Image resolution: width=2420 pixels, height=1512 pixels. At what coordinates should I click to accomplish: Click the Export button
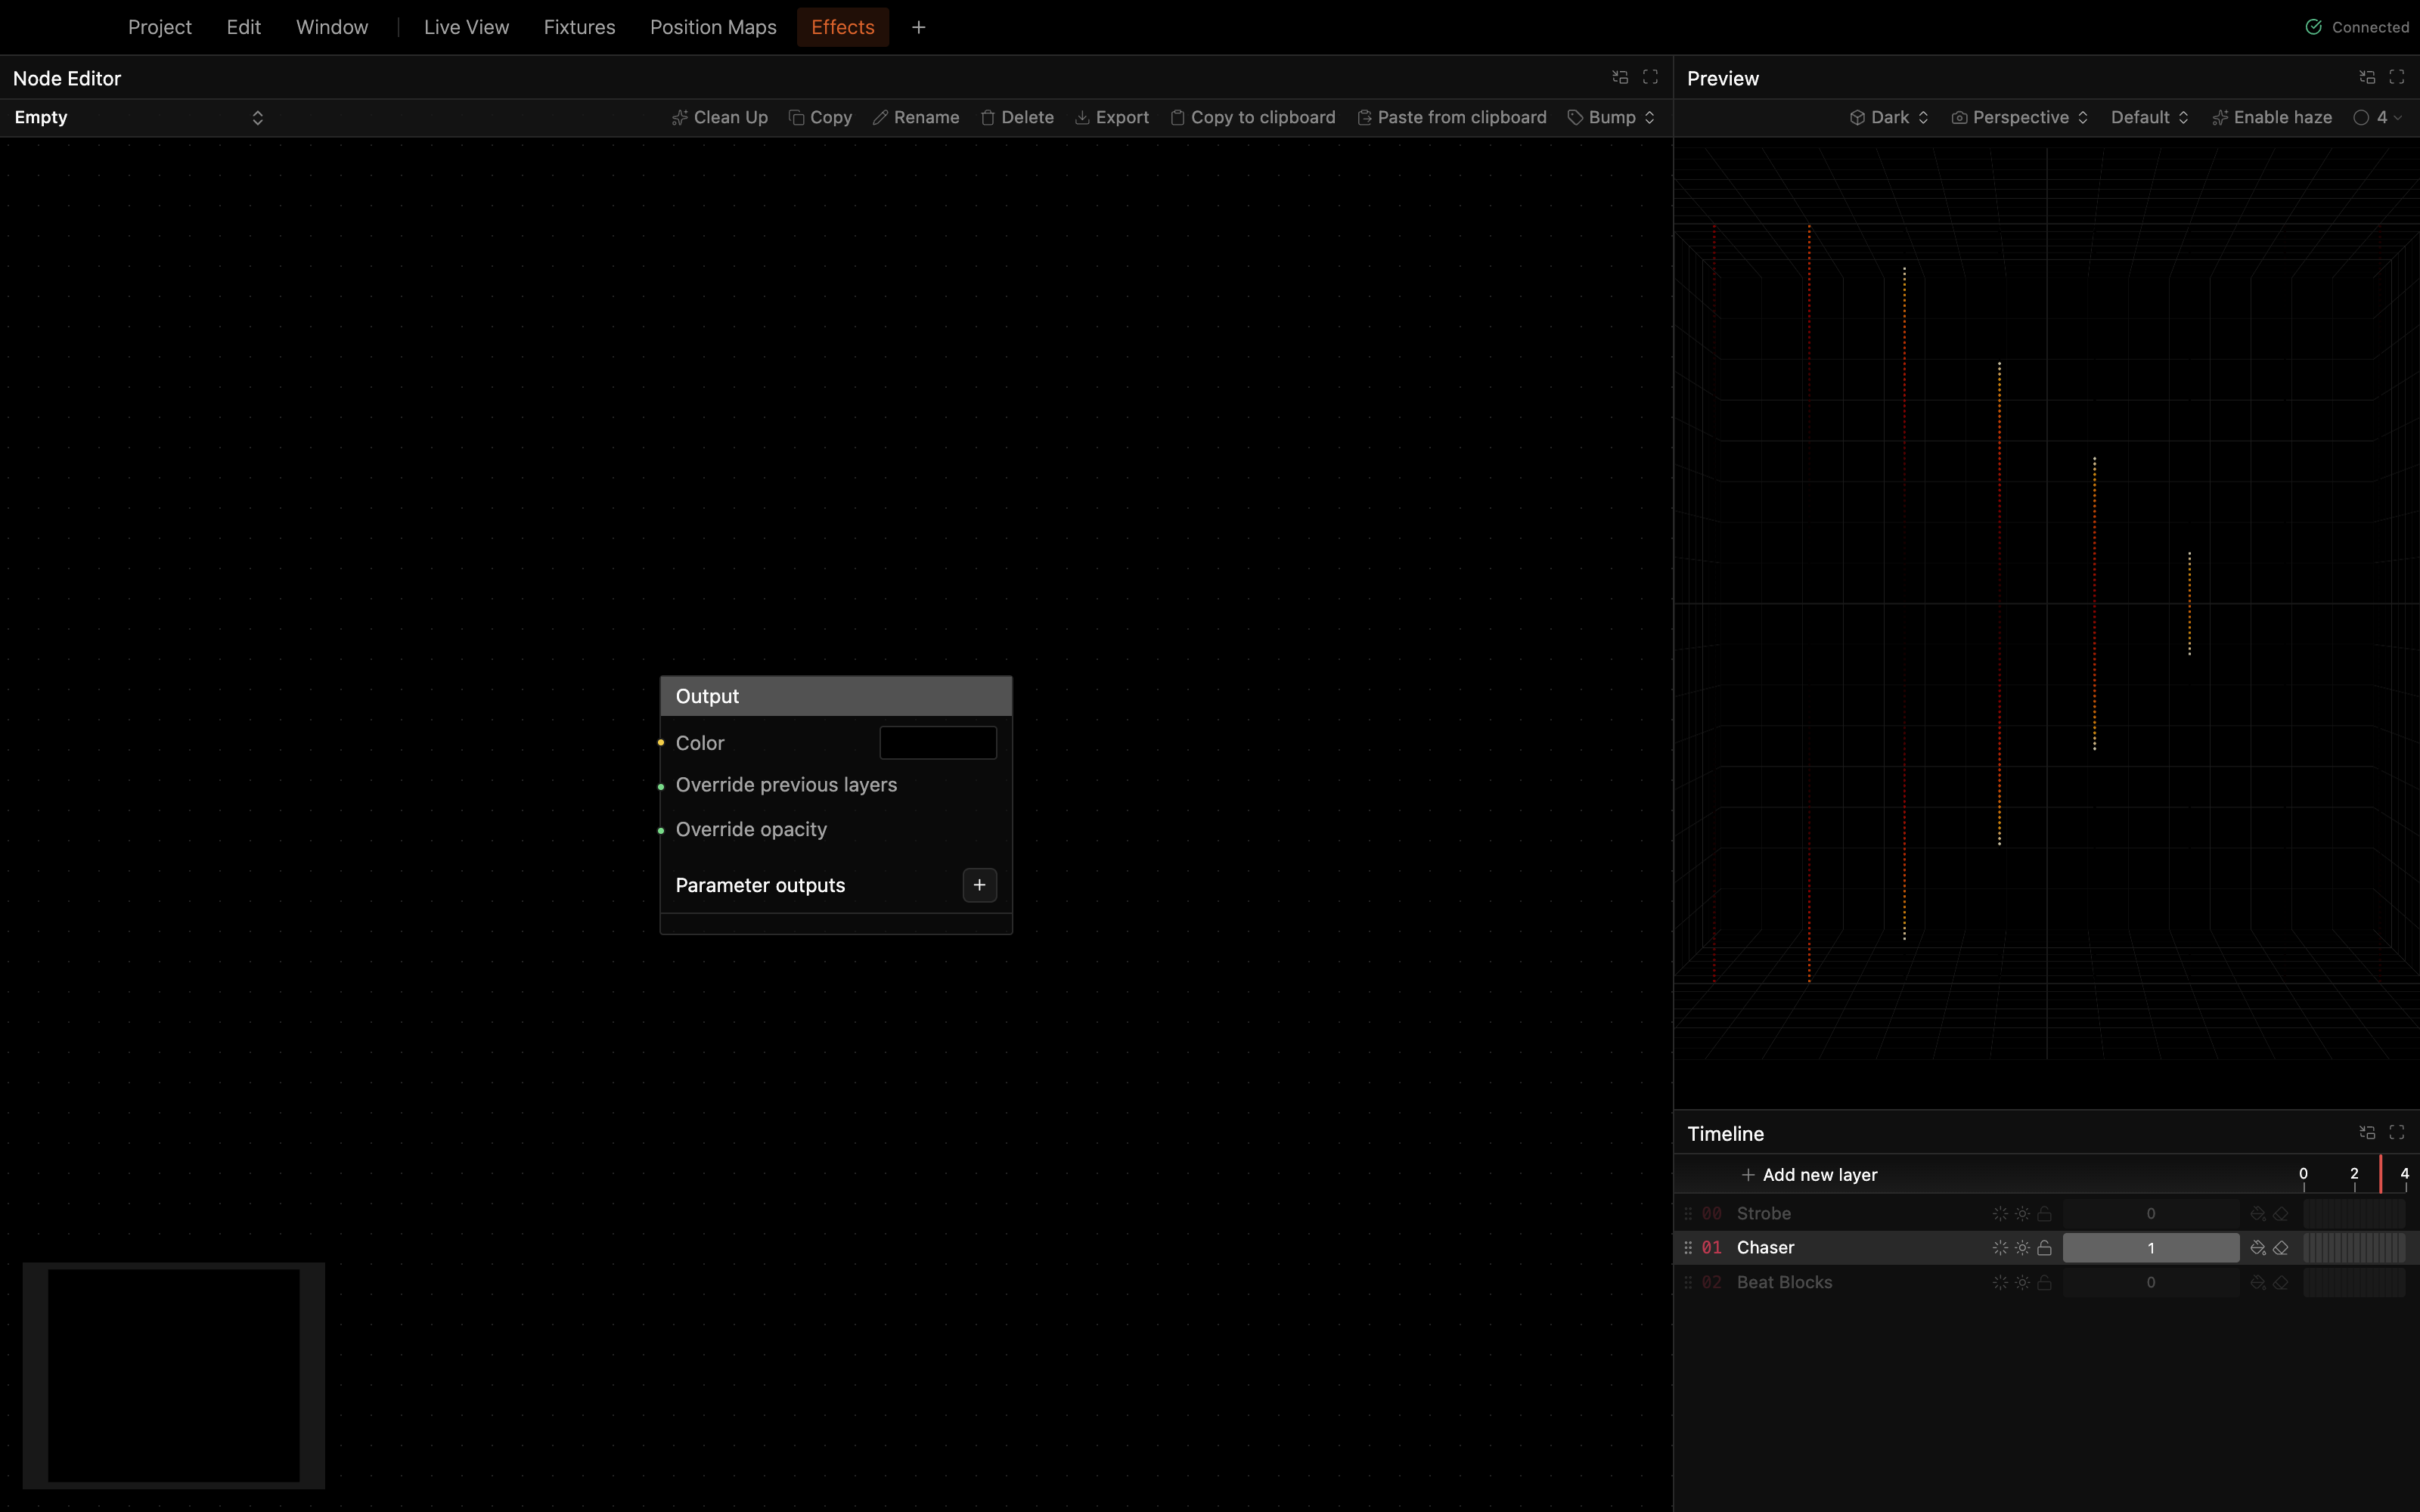(1112, 117)
